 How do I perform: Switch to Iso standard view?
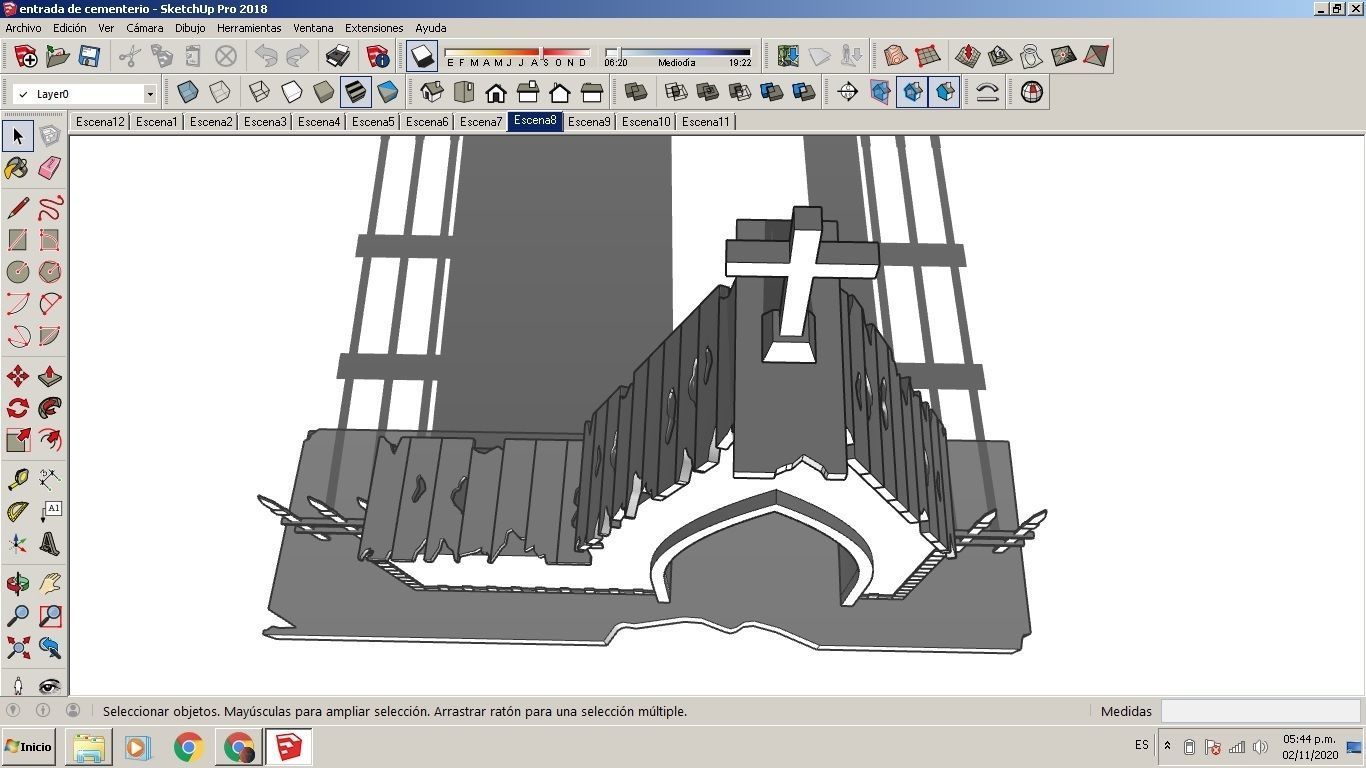[432, 92]
